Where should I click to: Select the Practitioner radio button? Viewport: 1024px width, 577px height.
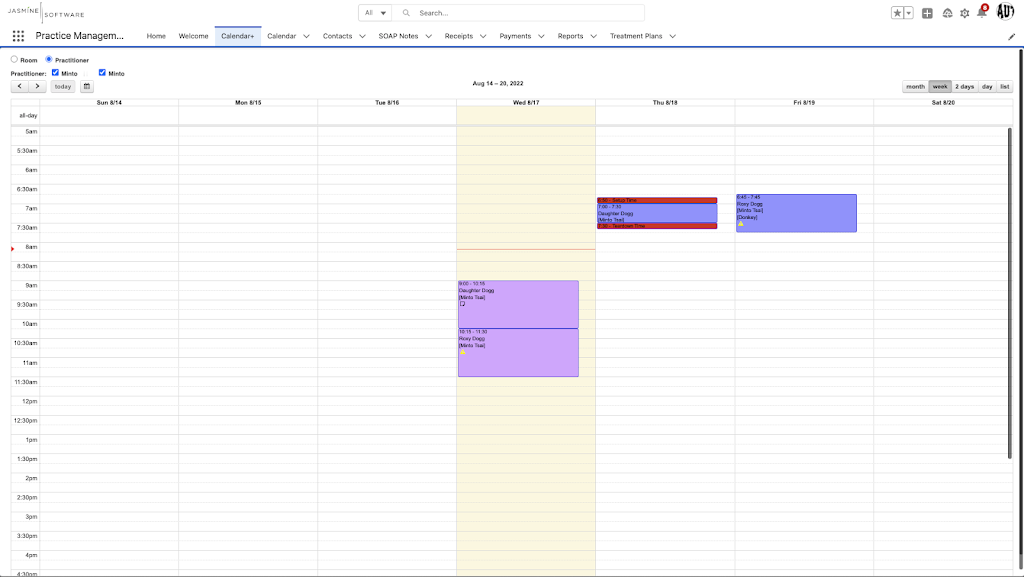(49, 60)
